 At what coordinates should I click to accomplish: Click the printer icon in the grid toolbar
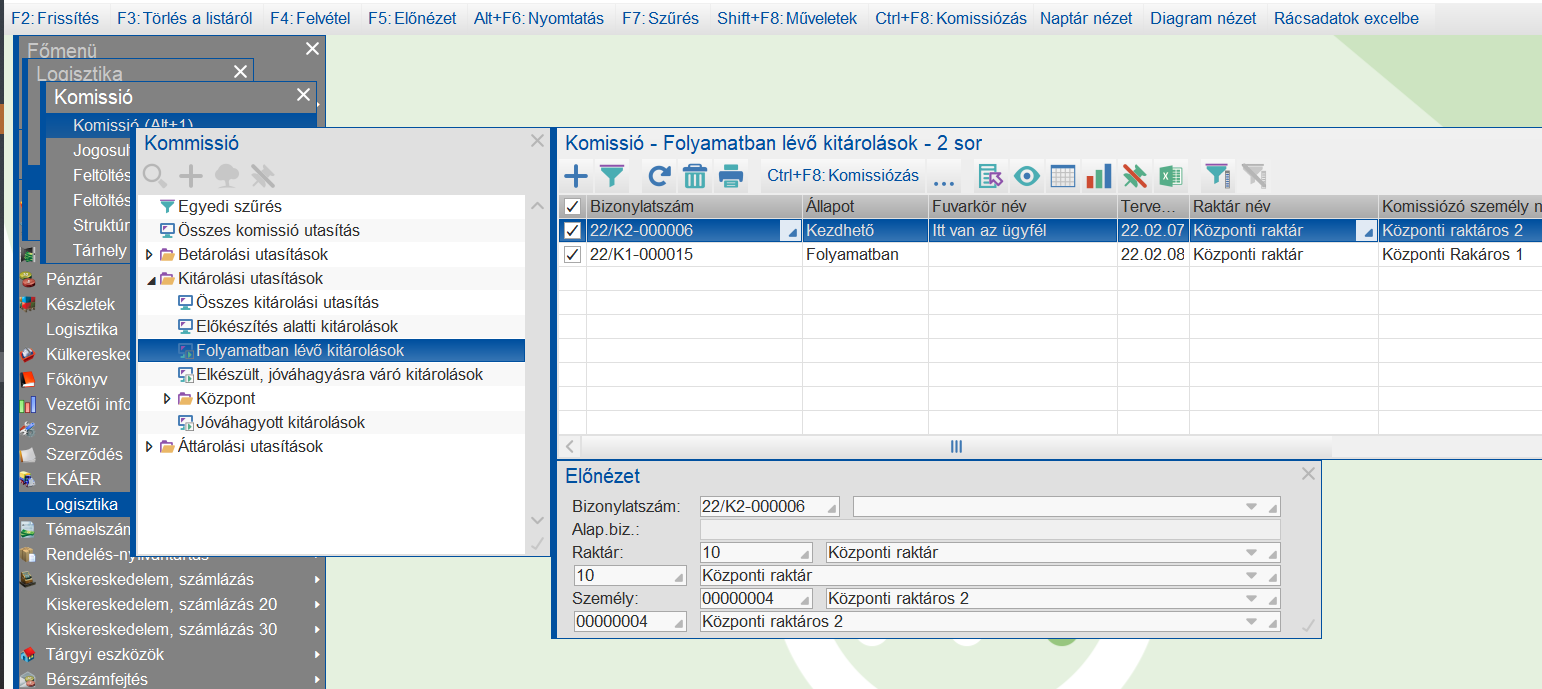[x=731, y=176]
